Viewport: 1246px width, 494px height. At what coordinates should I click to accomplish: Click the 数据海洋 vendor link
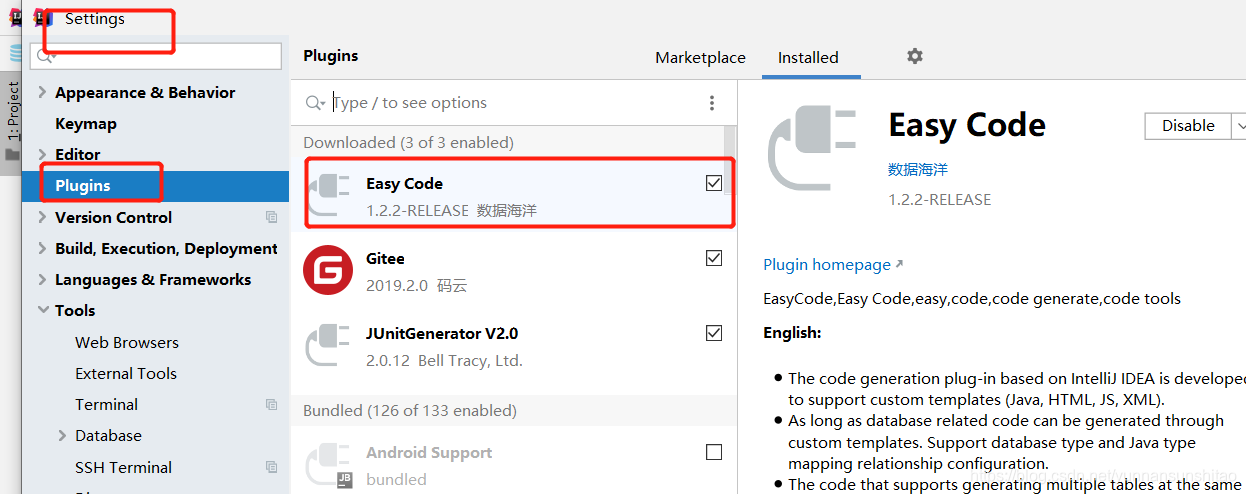tap(918, 169)
